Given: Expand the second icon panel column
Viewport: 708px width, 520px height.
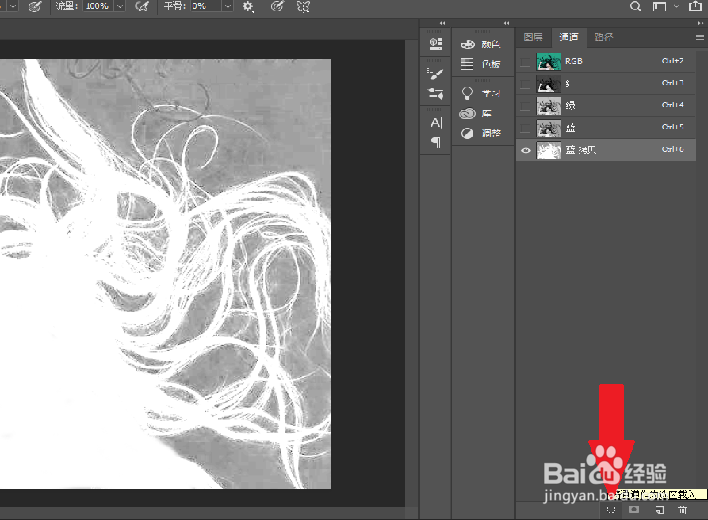Looking at the screenshot, I should (x=507, y=23).
